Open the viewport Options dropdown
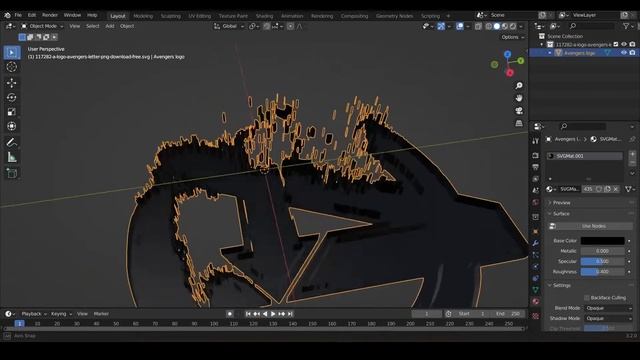The height and width of the screenshot is (360, 640). point(513,37)
